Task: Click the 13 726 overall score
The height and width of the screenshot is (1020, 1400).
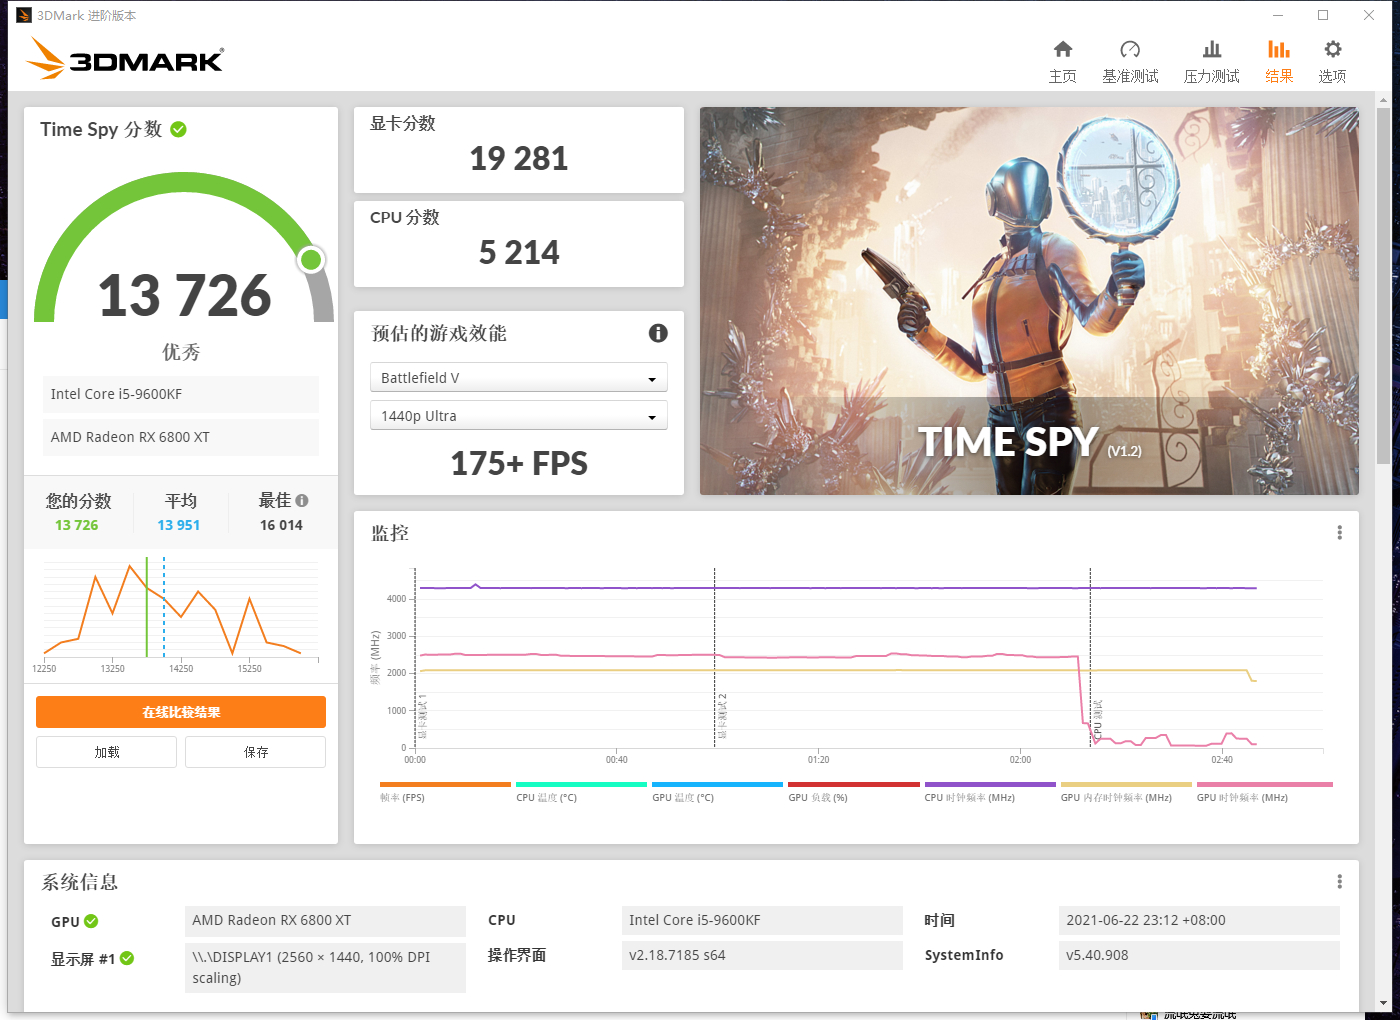Action: point(185,296)
